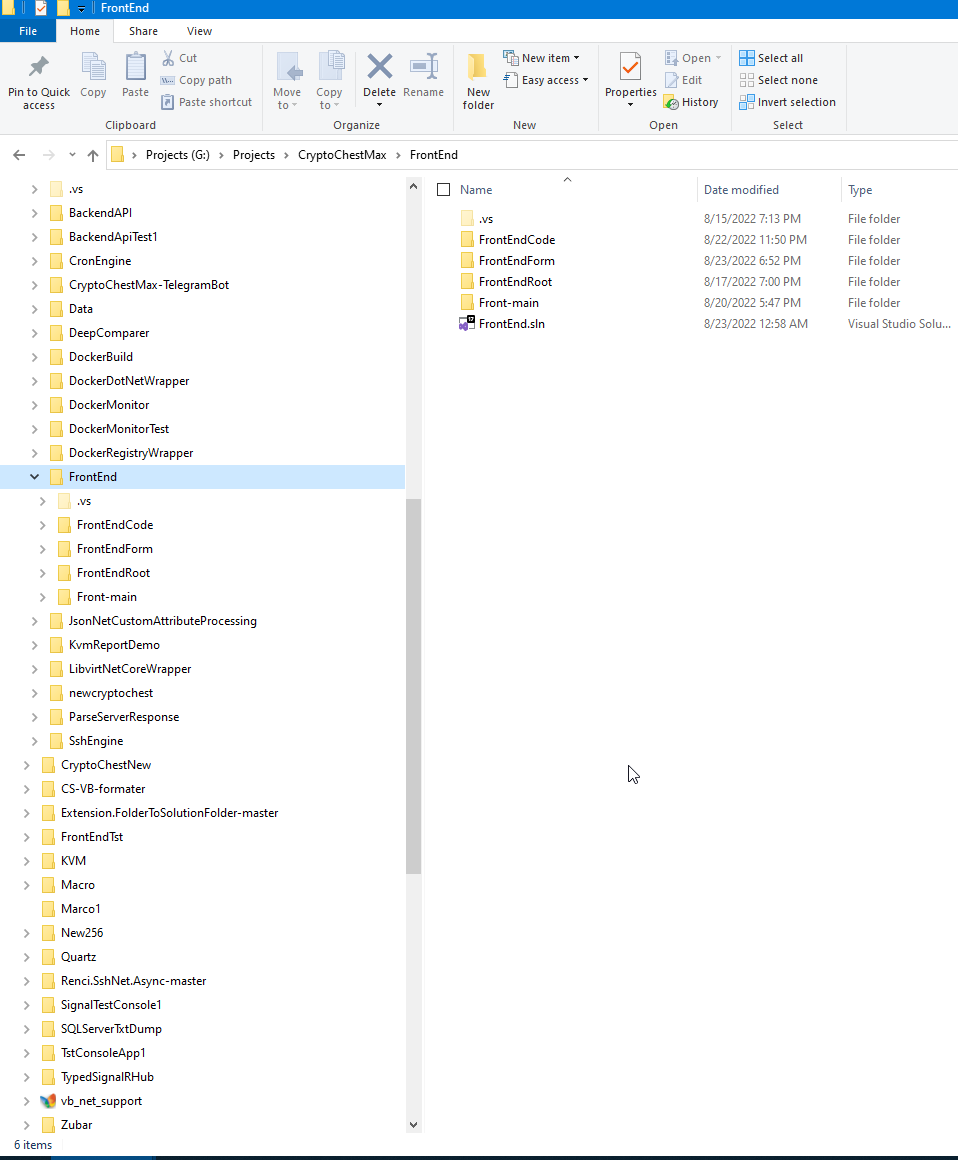Screen dimensions: 958x1160
Task: Select the FrontEndRoot folder in file list
Action: (515, 282)
